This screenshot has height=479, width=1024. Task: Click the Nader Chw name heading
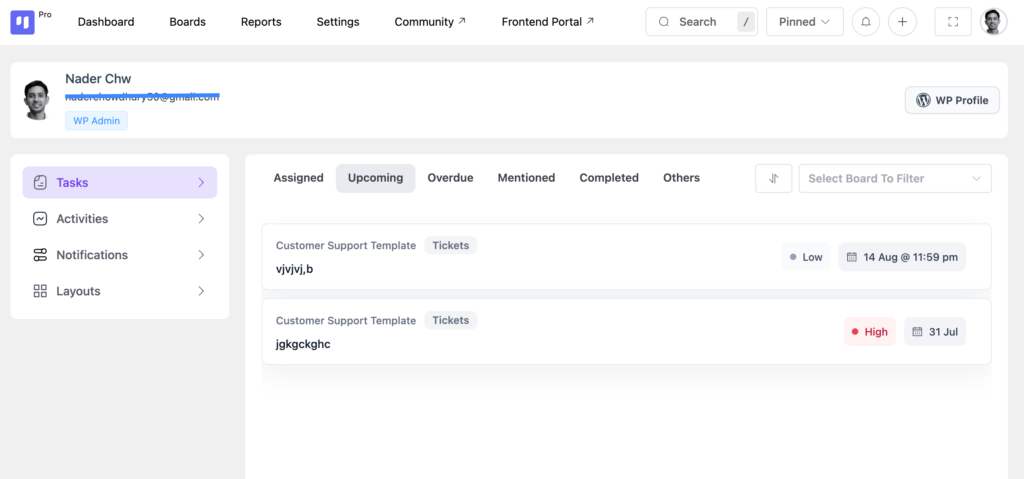pos(98,79)
